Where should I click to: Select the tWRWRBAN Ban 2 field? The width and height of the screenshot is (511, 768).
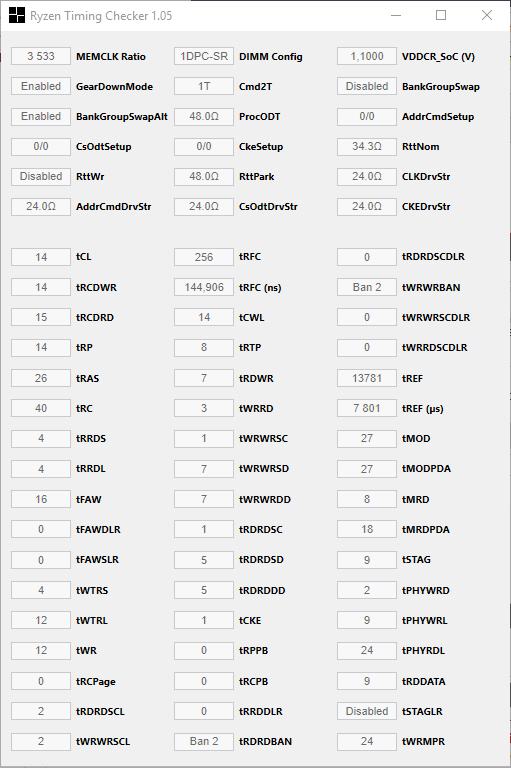tap(367, 287)
